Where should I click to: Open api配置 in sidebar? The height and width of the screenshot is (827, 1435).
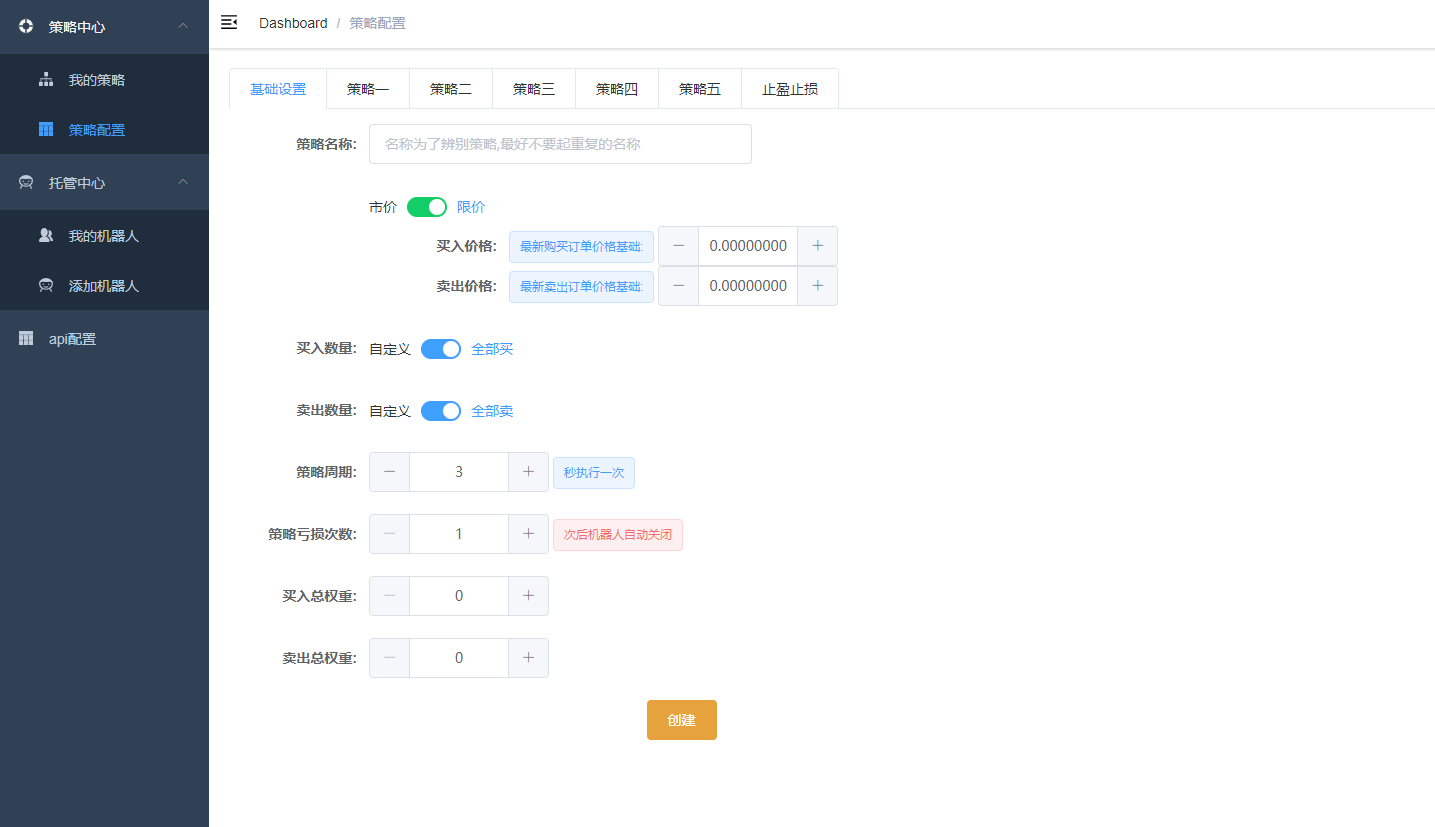(x=104, y=339)
